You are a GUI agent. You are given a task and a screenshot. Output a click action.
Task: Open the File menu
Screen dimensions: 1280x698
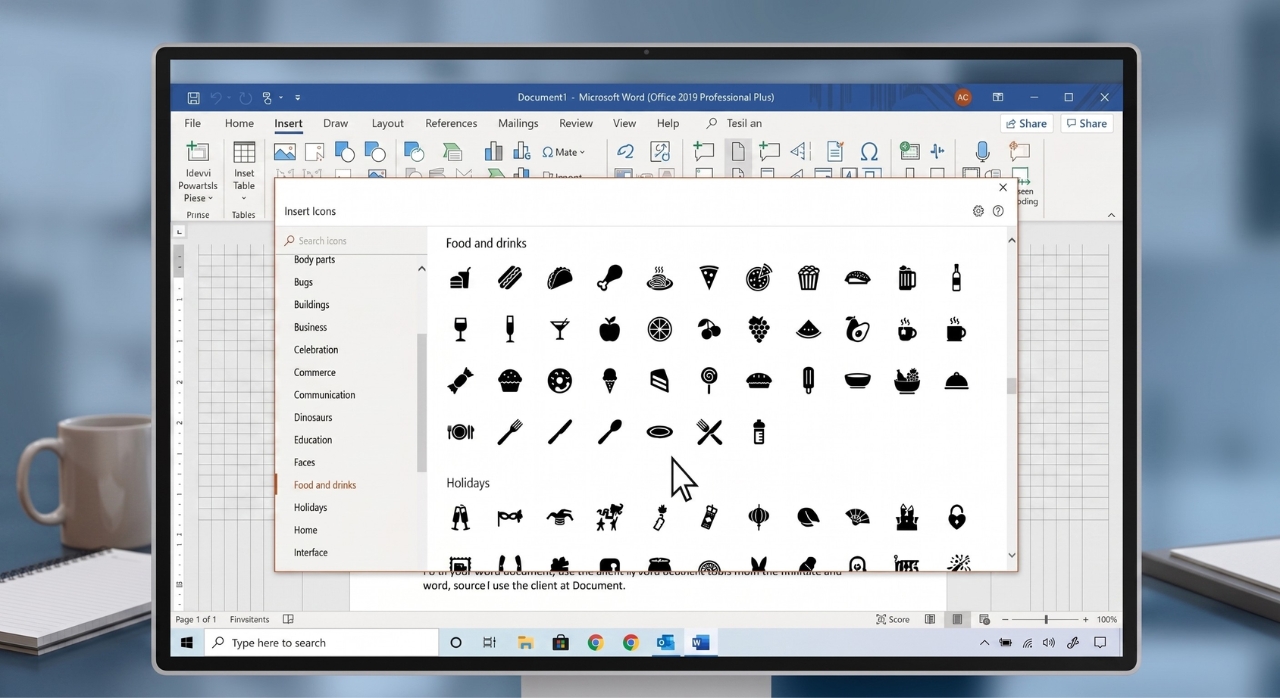click(193, 123)
